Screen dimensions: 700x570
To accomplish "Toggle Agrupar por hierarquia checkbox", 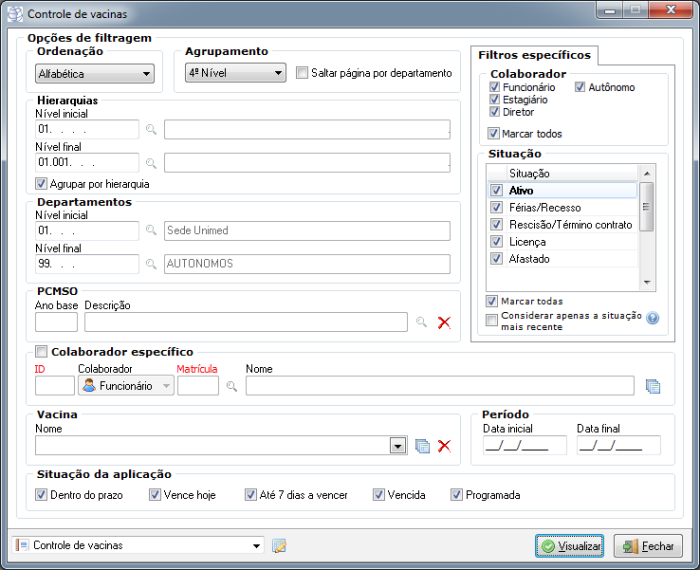I will (41, 184).
